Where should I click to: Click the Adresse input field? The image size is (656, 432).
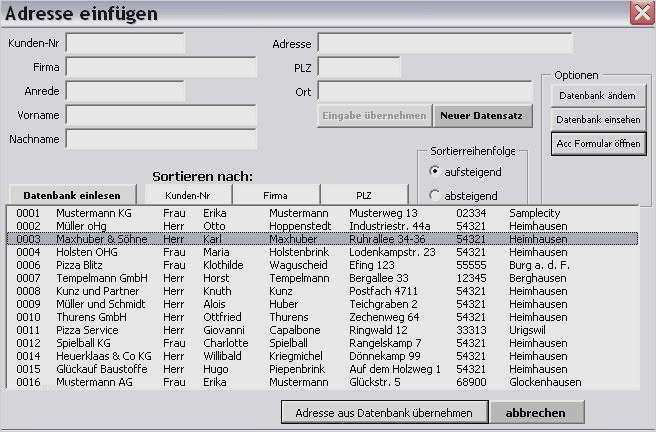pos(445,43)
